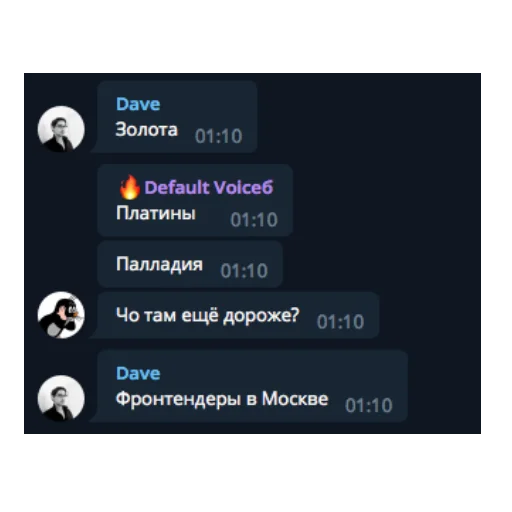
Task: Click Dave's name above Фронтендеры в Москве
Action: tap(138, 374)
